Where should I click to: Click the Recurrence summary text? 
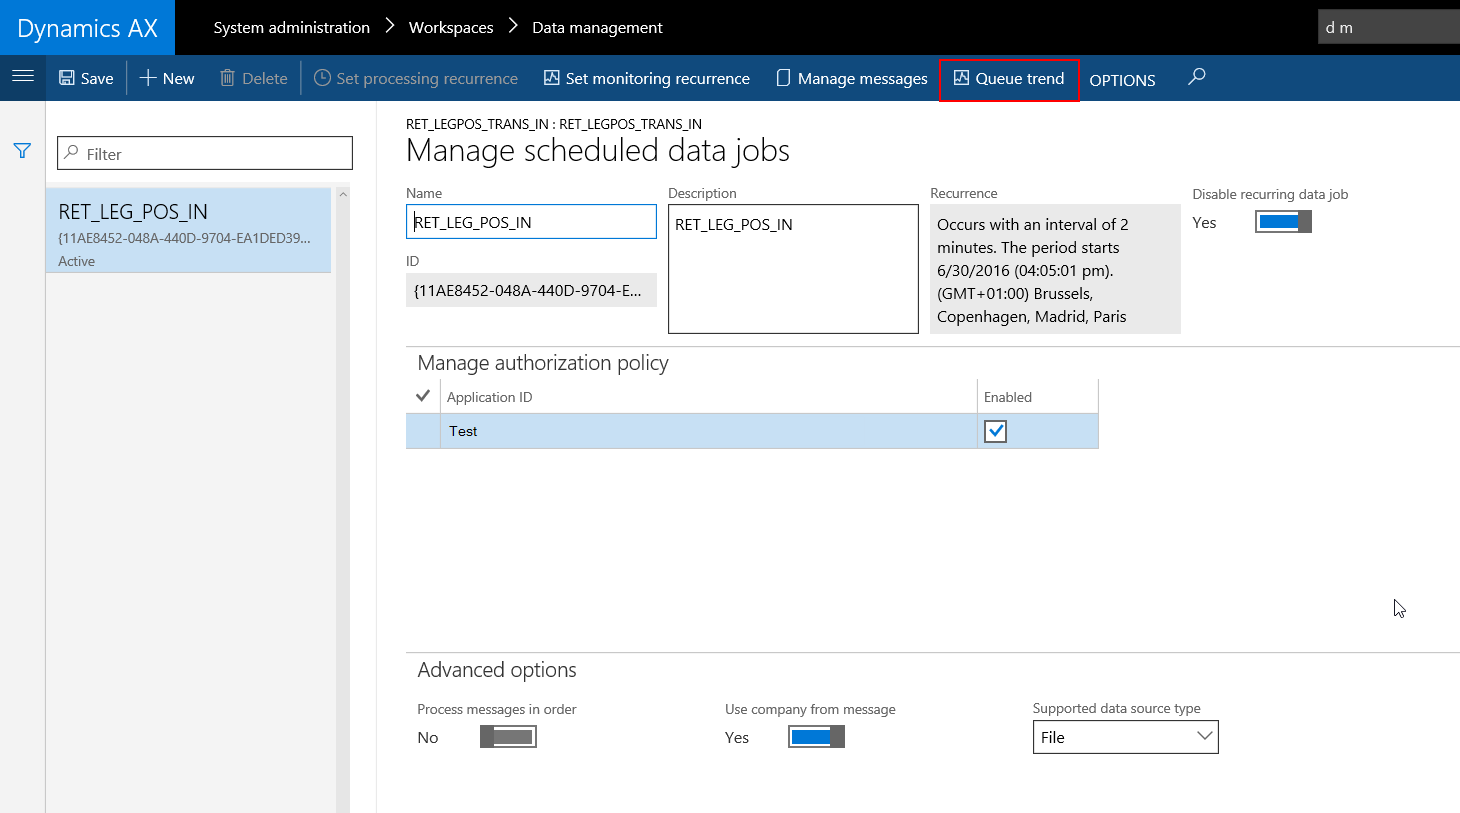(1055, 270)
